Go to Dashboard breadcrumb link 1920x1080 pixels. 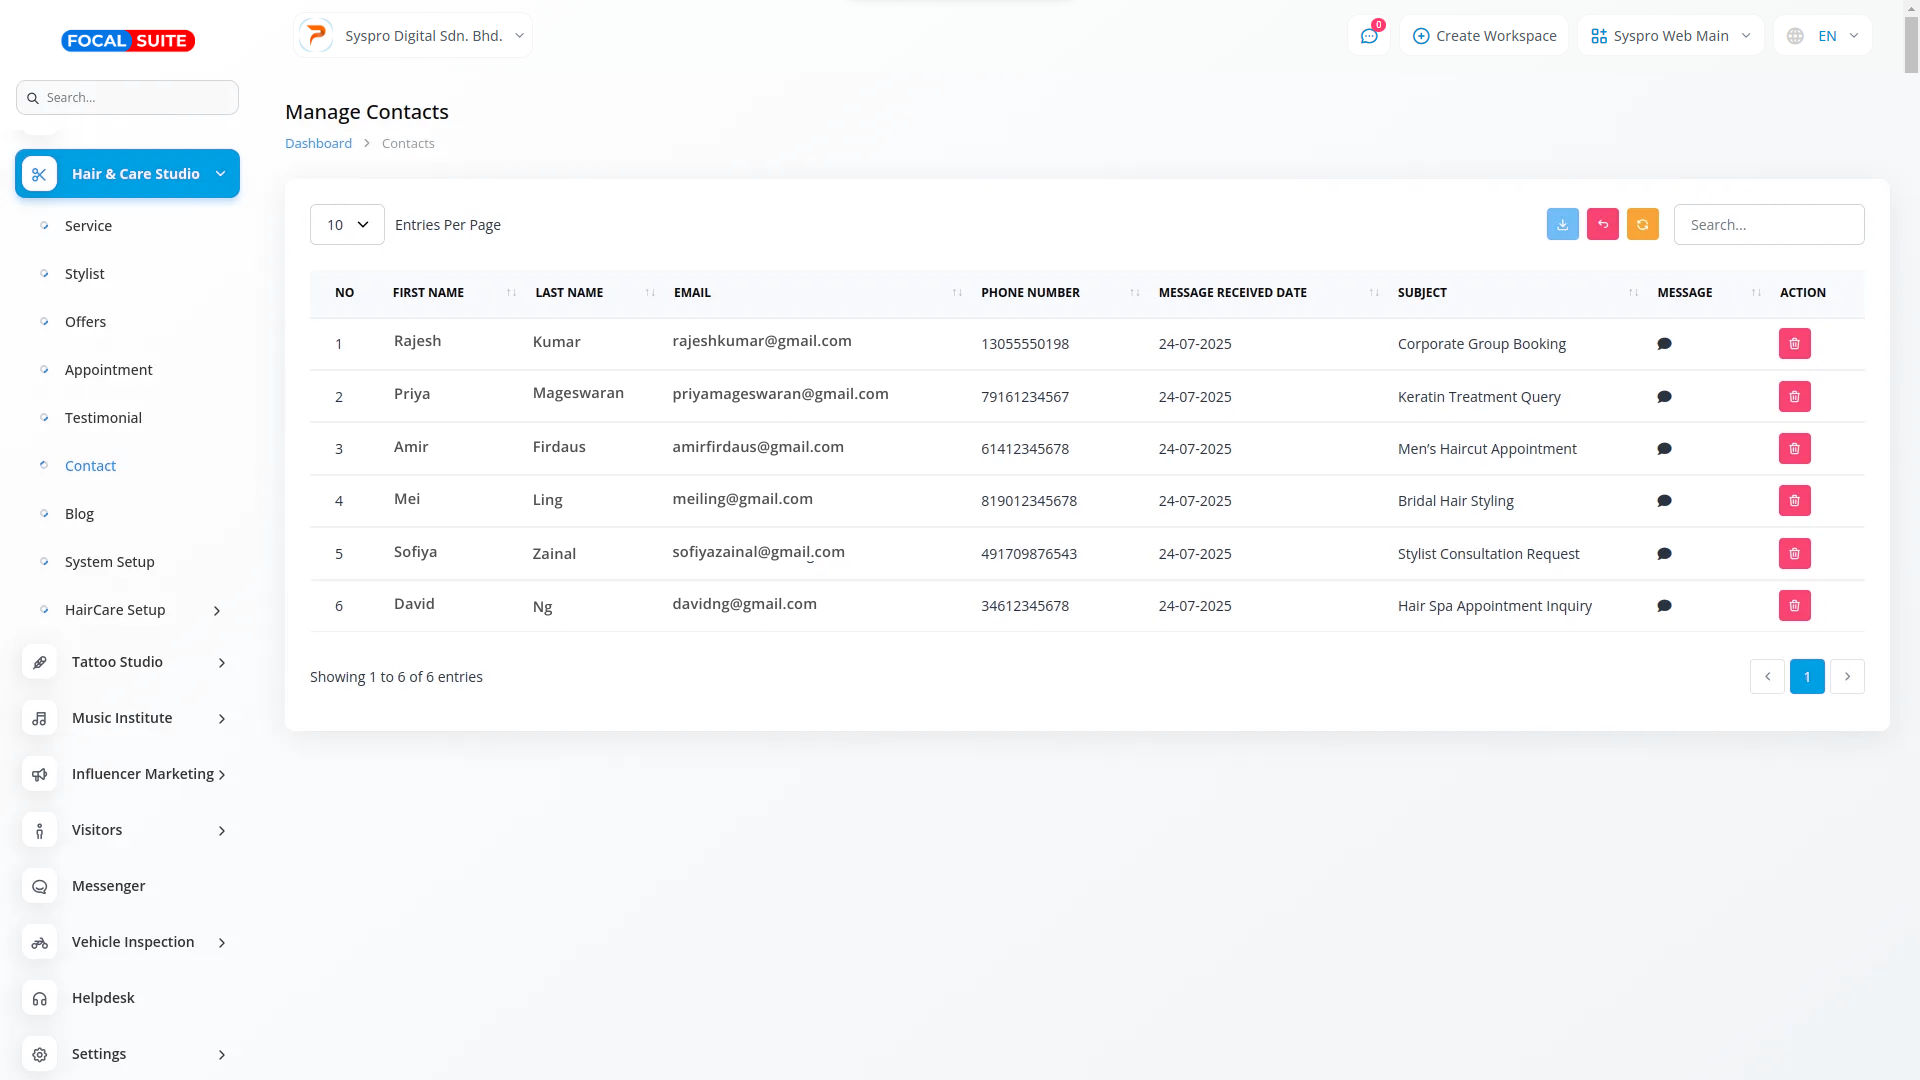coord(318,144)
